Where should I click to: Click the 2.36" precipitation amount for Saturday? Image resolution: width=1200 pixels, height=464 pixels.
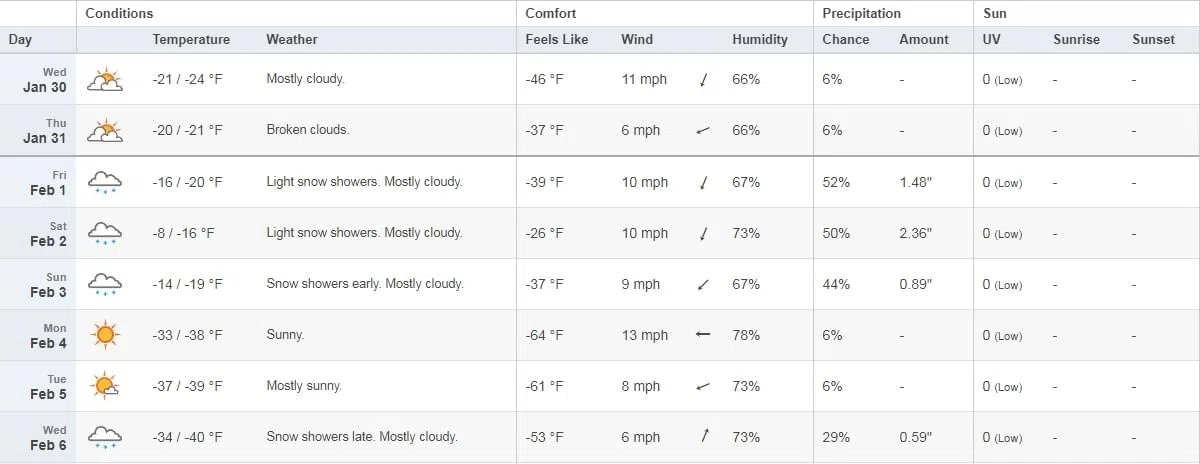coord(915,233)
